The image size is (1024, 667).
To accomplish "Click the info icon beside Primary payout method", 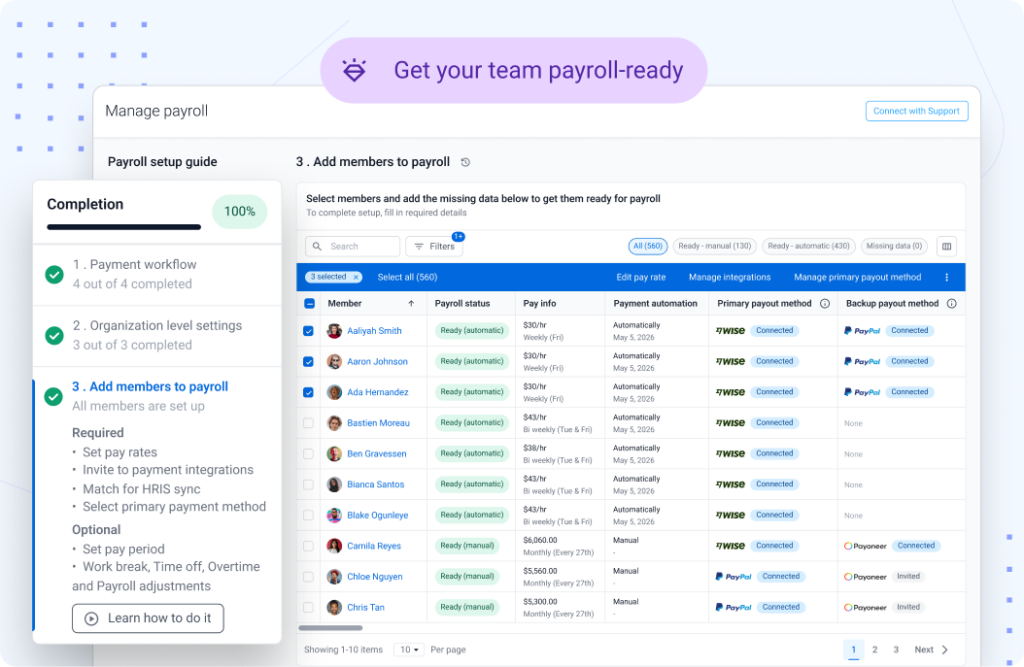I will (x=825, y=304).
